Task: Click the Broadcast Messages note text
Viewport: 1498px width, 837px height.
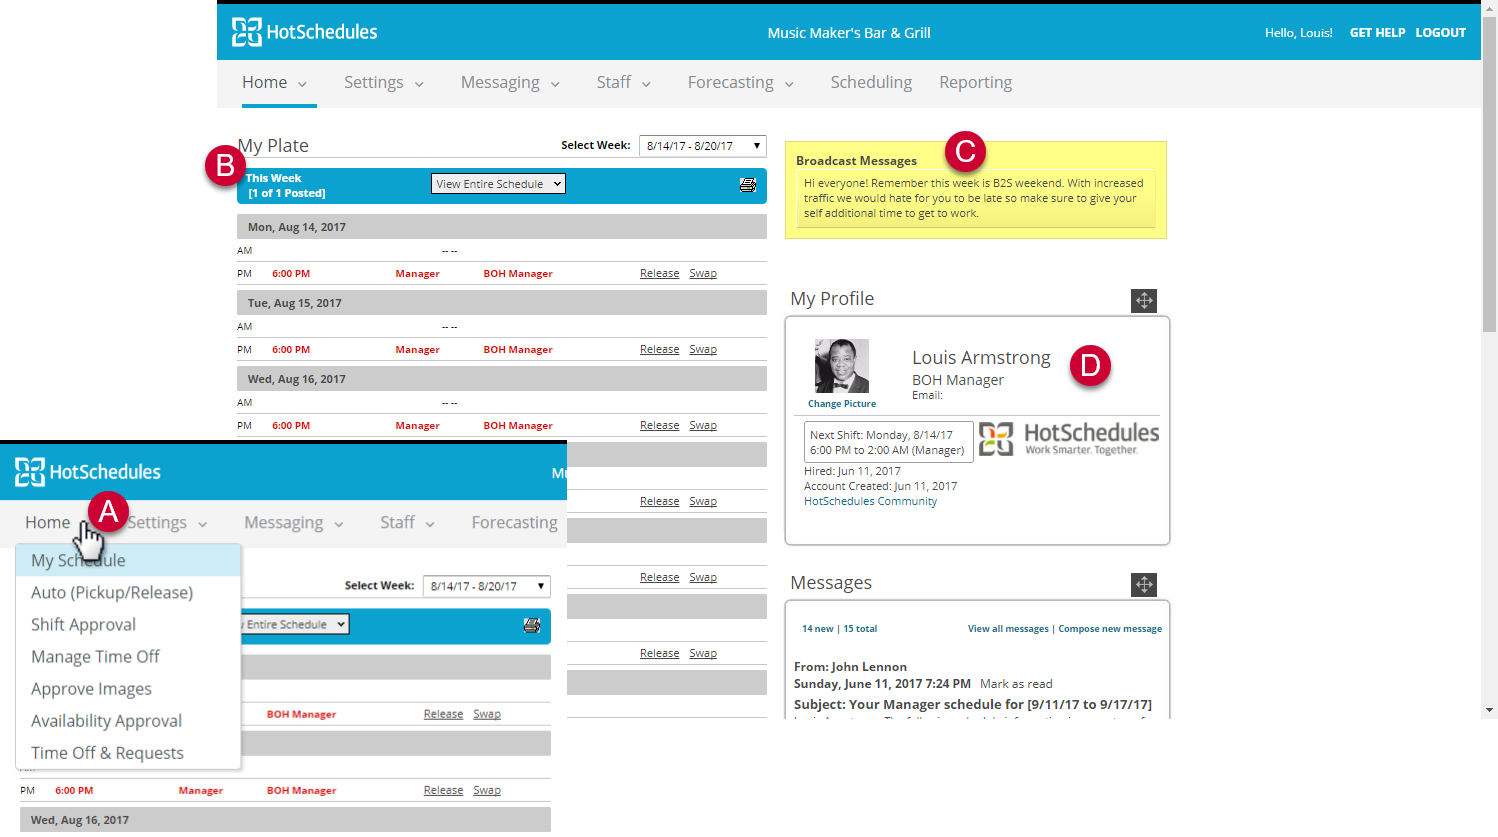Action: tap(974, 198)
